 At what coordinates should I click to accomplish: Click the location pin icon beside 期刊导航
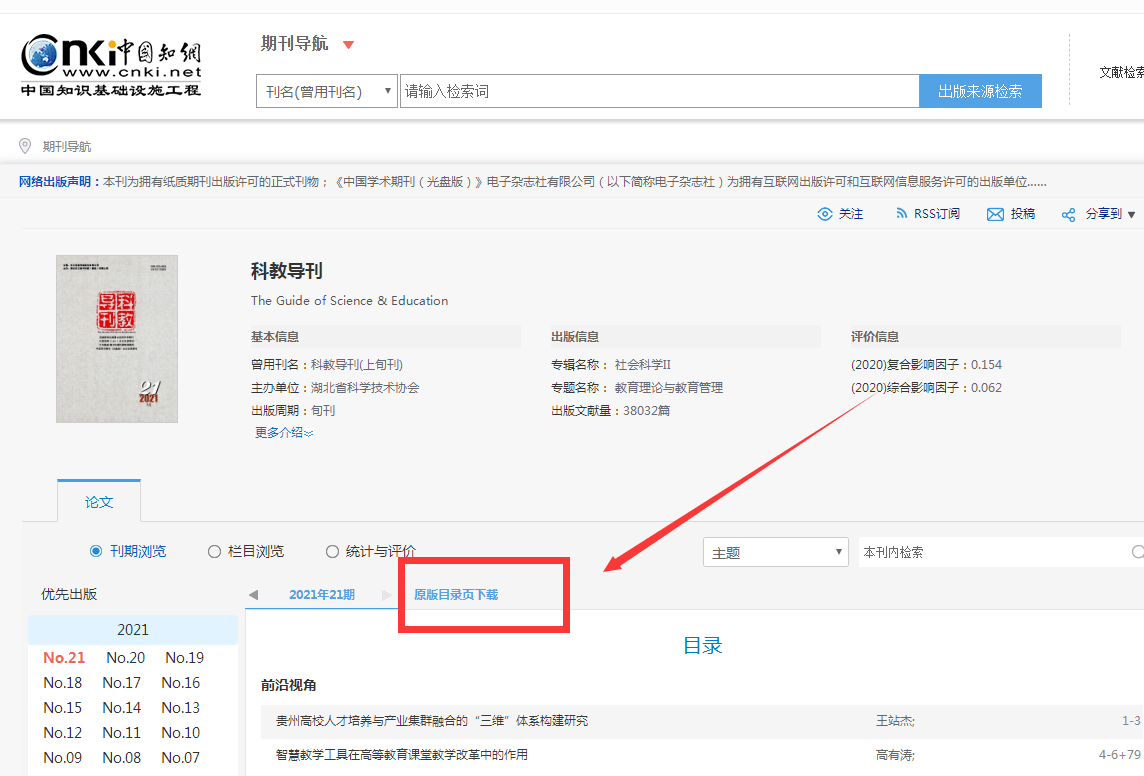tap(25, 146)
